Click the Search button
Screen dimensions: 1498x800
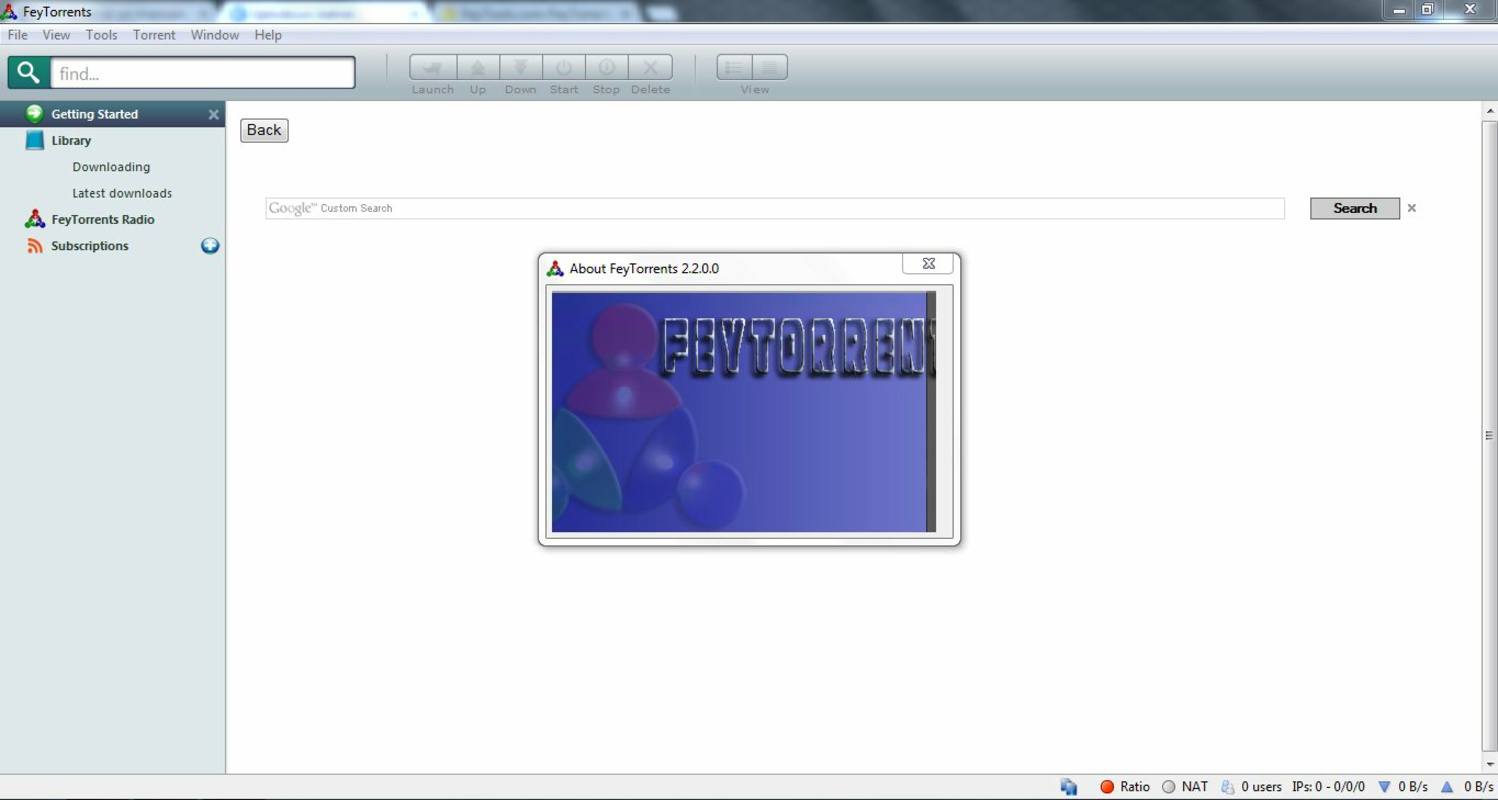1355,208
